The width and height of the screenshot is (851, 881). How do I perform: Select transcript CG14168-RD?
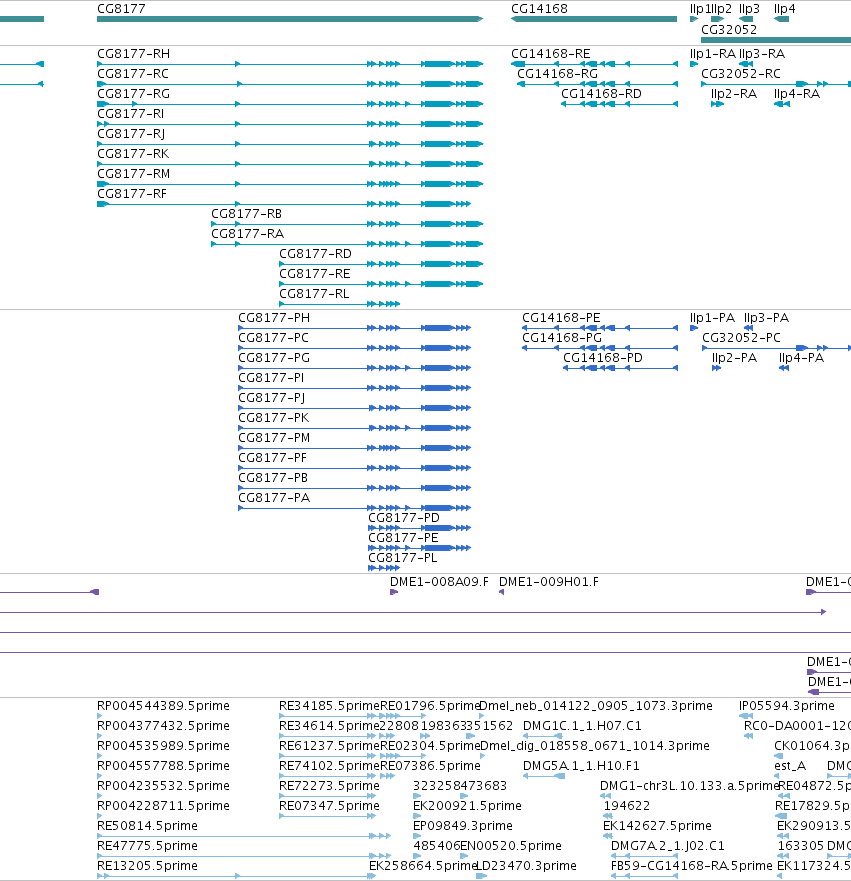pos(602,94)
